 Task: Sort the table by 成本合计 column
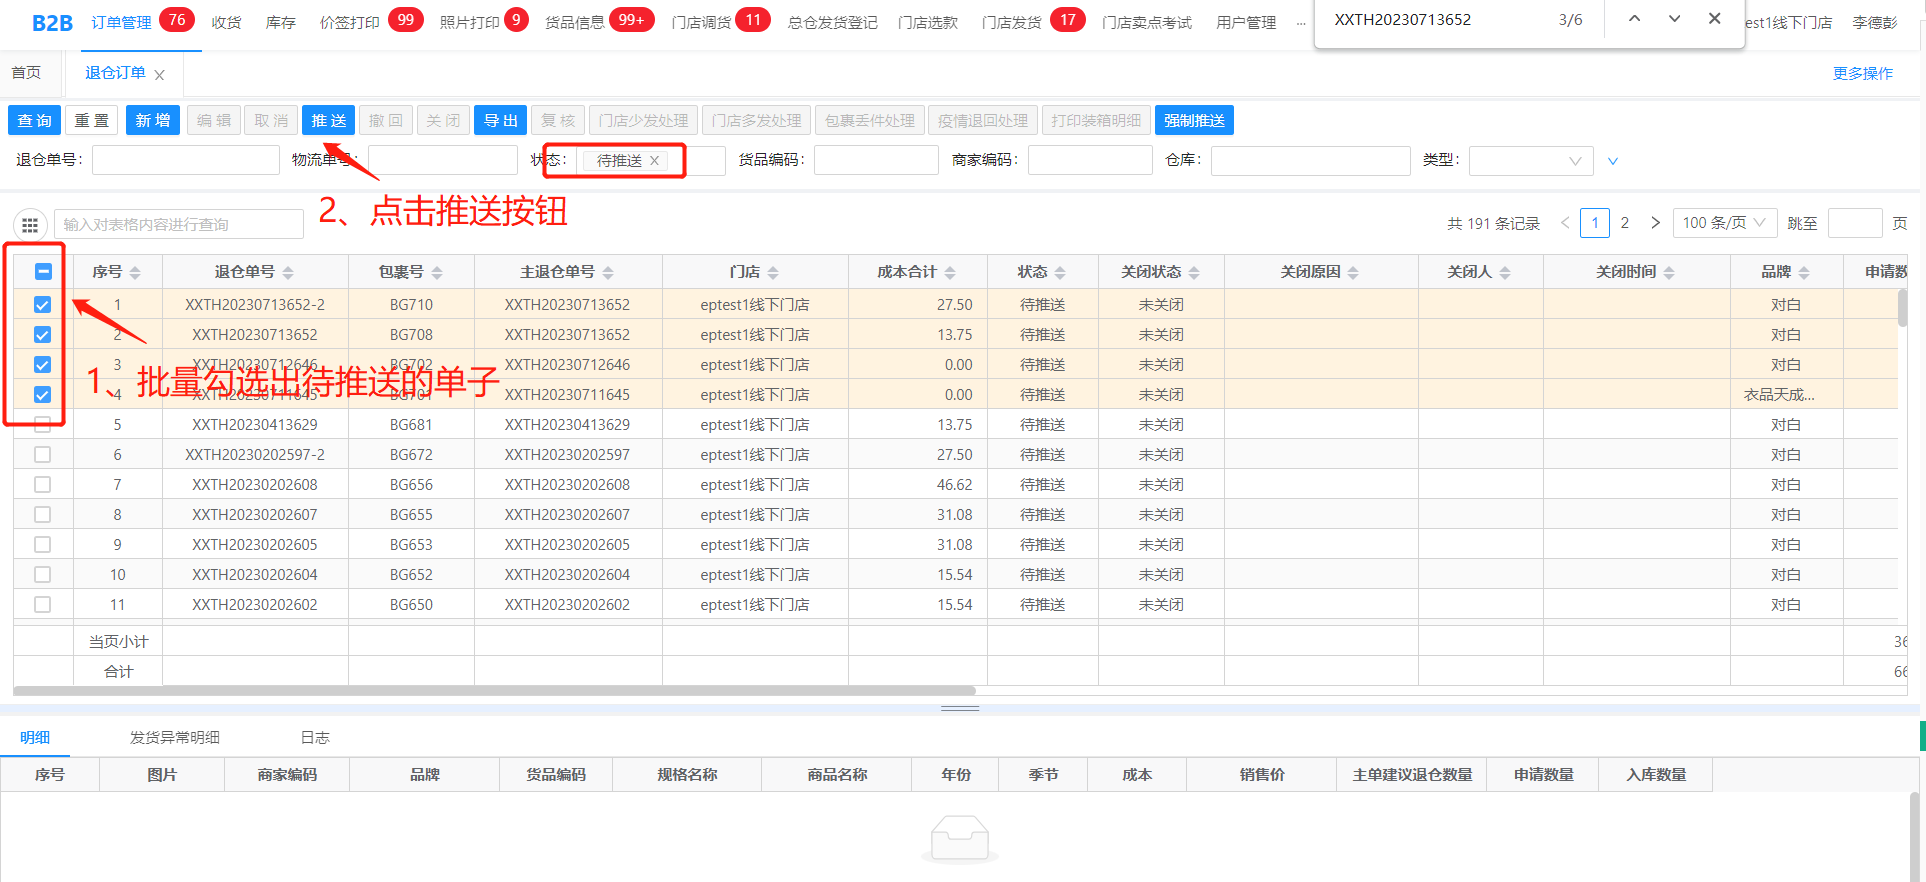(x=949, y=273)
